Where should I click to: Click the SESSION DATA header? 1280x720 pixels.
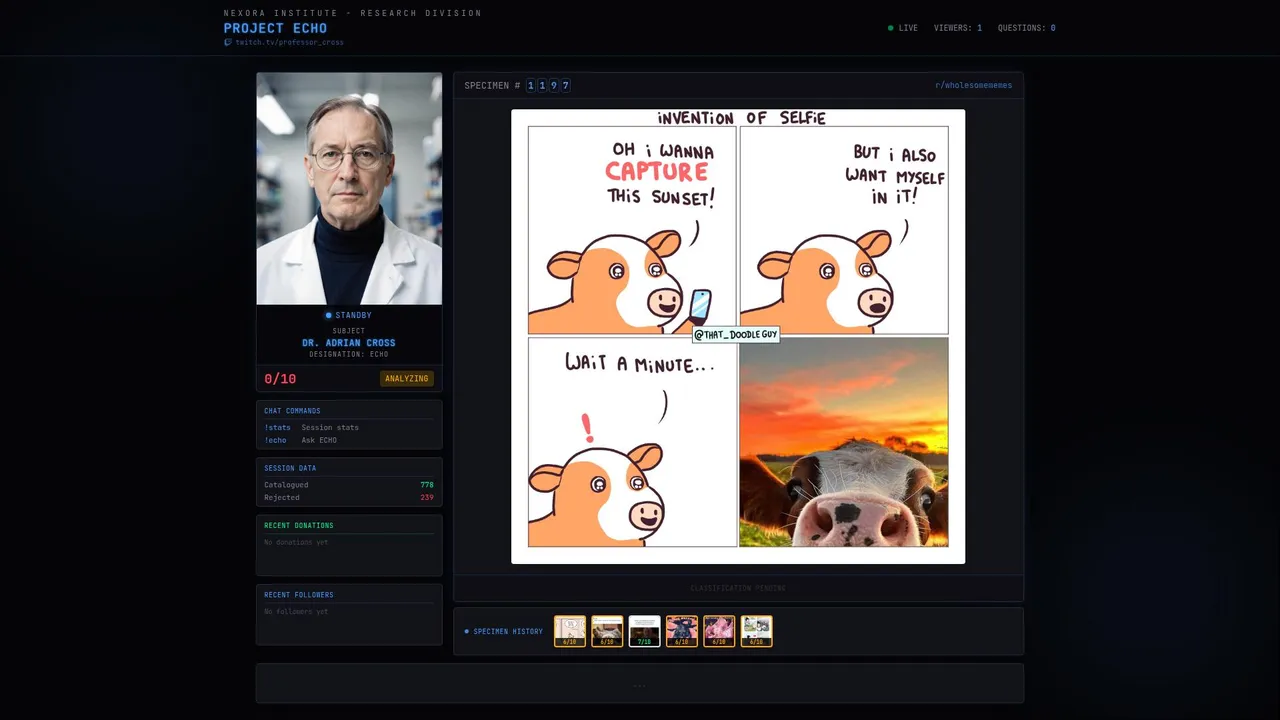click(x=290, y=468)
